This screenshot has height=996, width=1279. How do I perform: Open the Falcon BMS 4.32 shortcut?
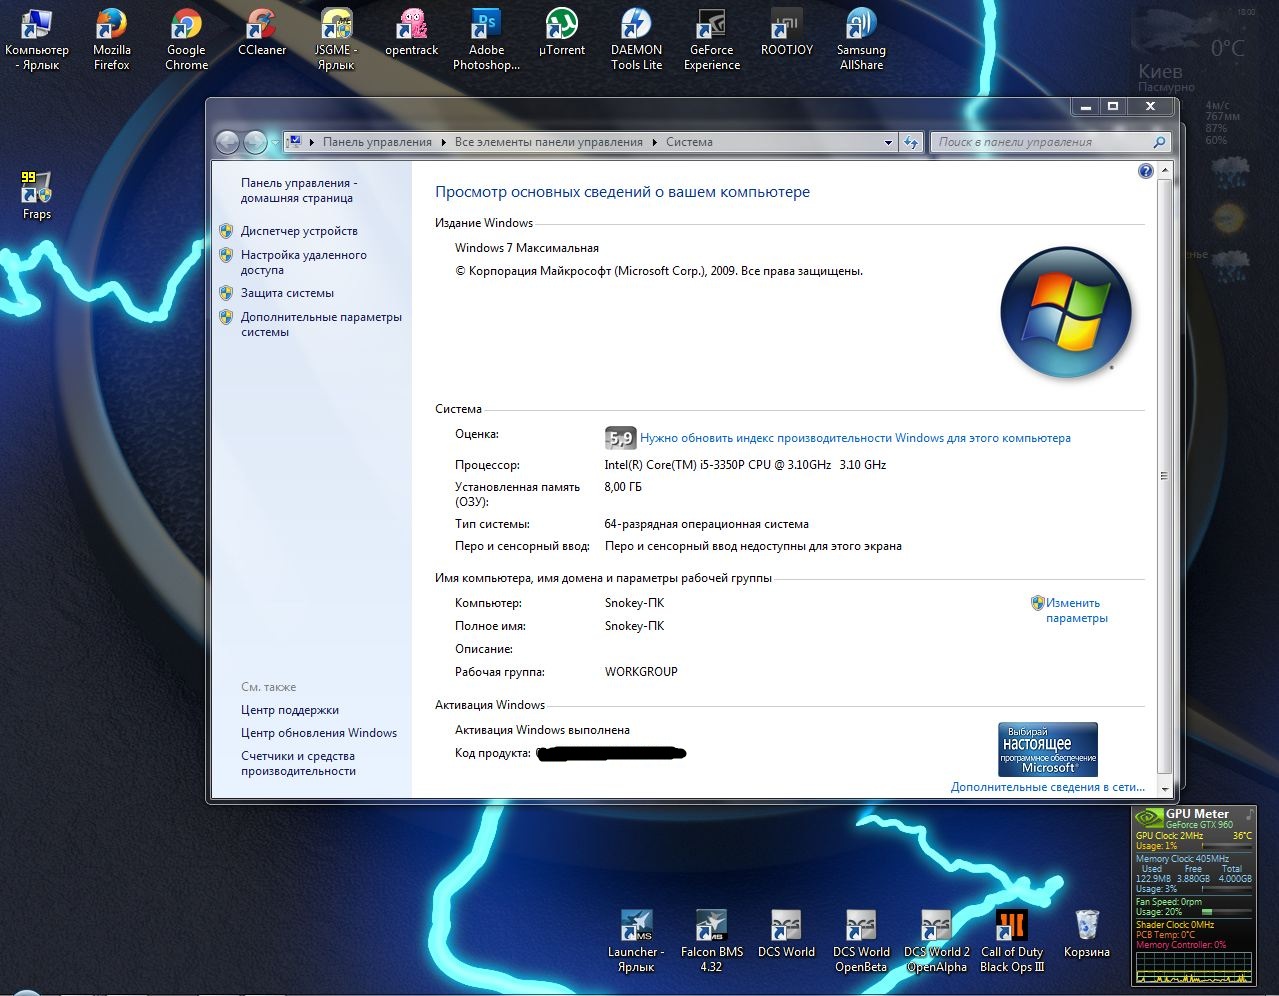coord(711,941)
